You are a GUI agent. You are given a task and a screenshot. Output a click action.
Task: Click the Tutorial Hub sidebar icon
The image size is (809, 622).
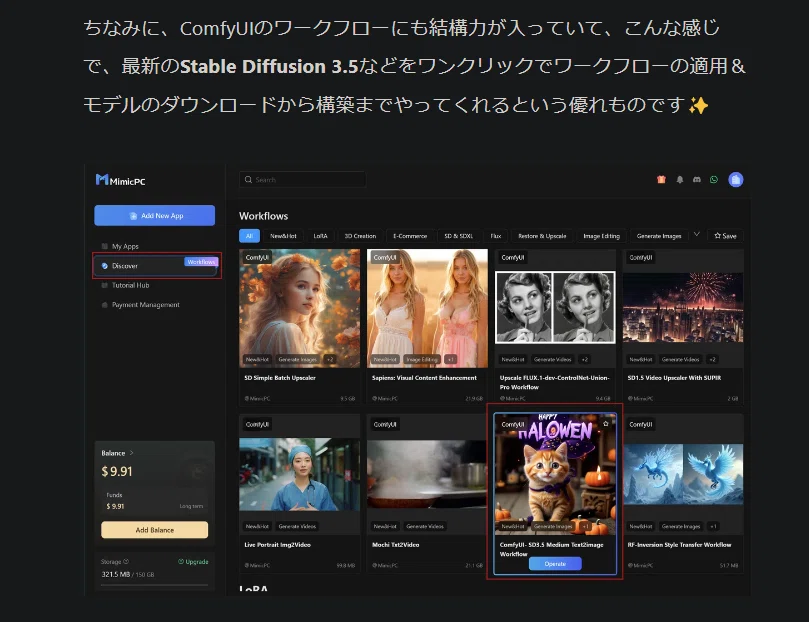(105, 285)
